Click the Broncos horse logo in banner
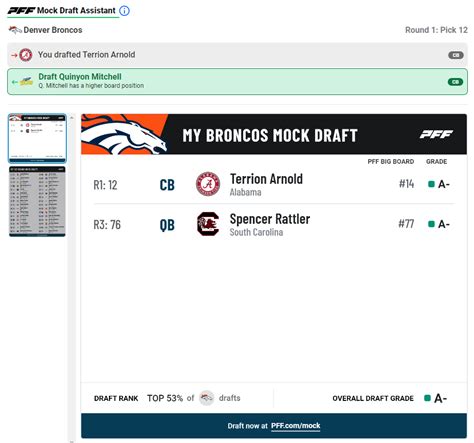Viewport: 474px width, 443px height. (x=124, y=134)
